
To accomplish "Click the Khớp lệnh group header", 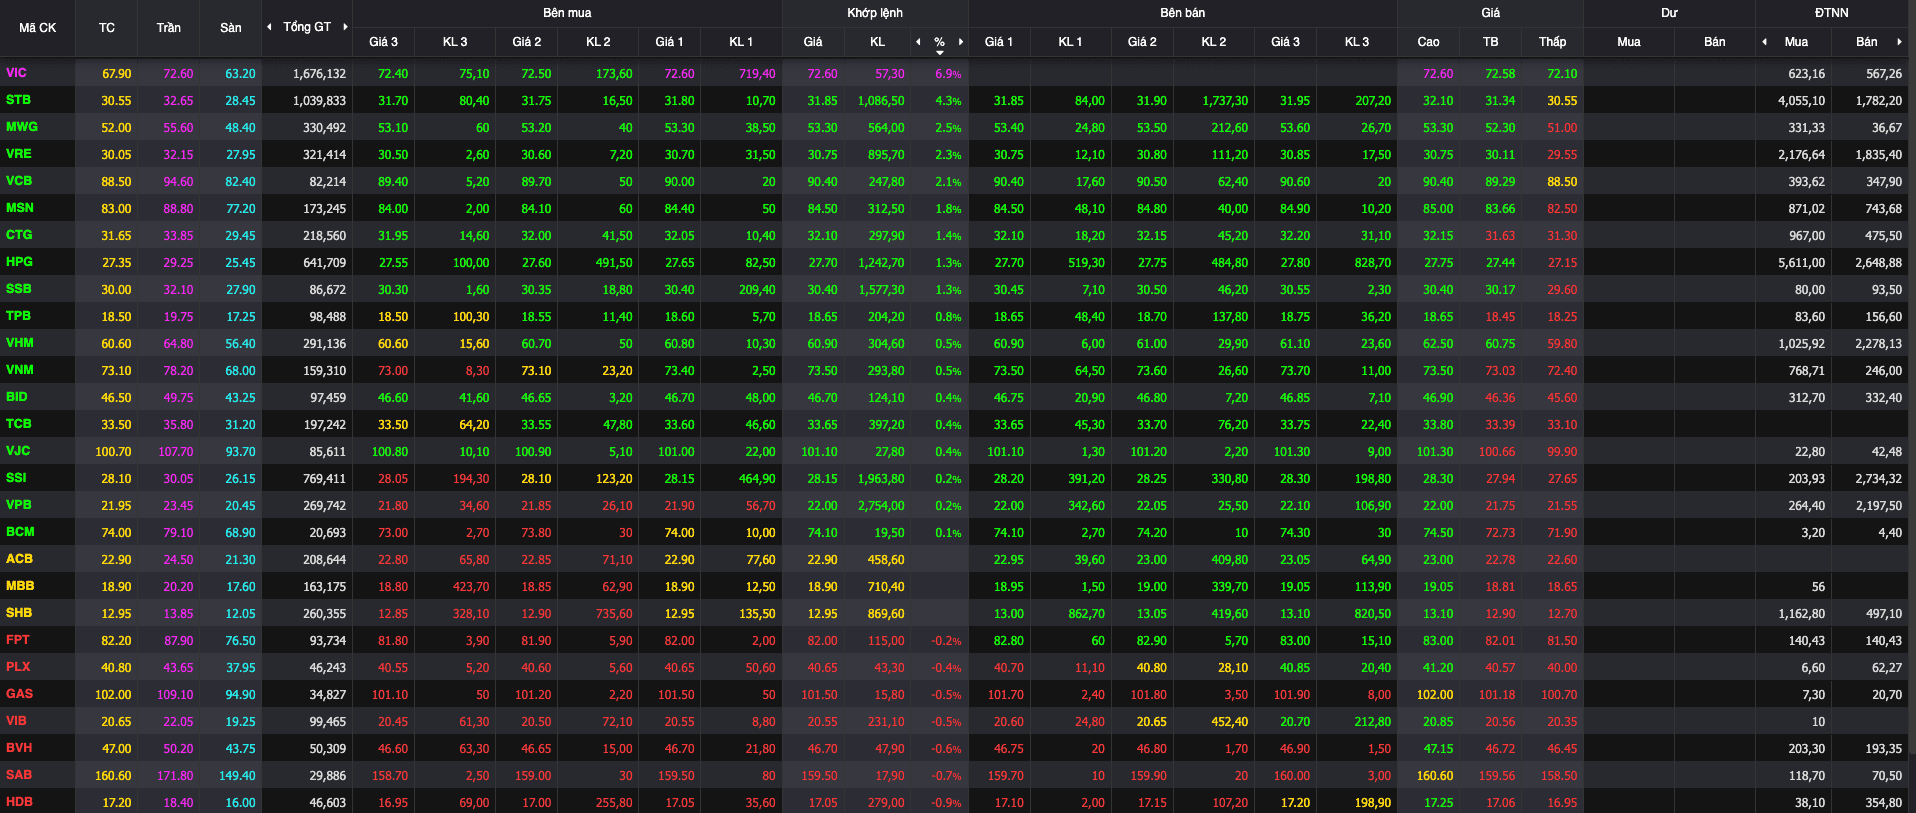I will click(875, 13).
